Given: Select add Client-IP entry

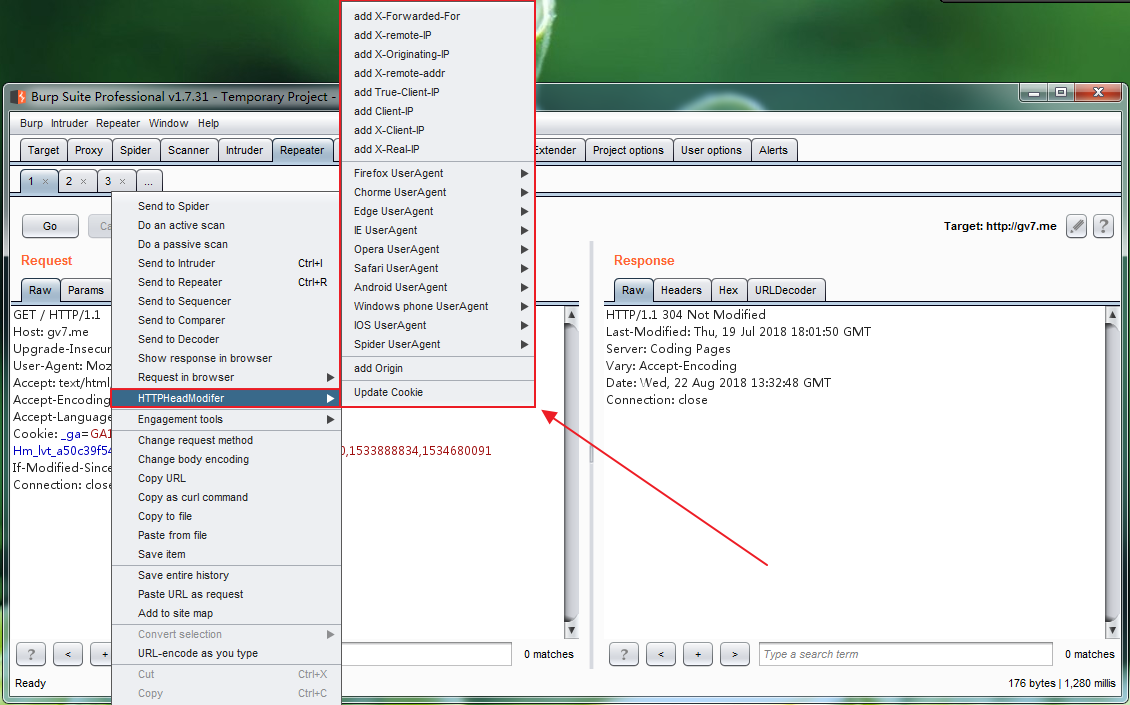Looking at the screenshot, I should 438,111.
